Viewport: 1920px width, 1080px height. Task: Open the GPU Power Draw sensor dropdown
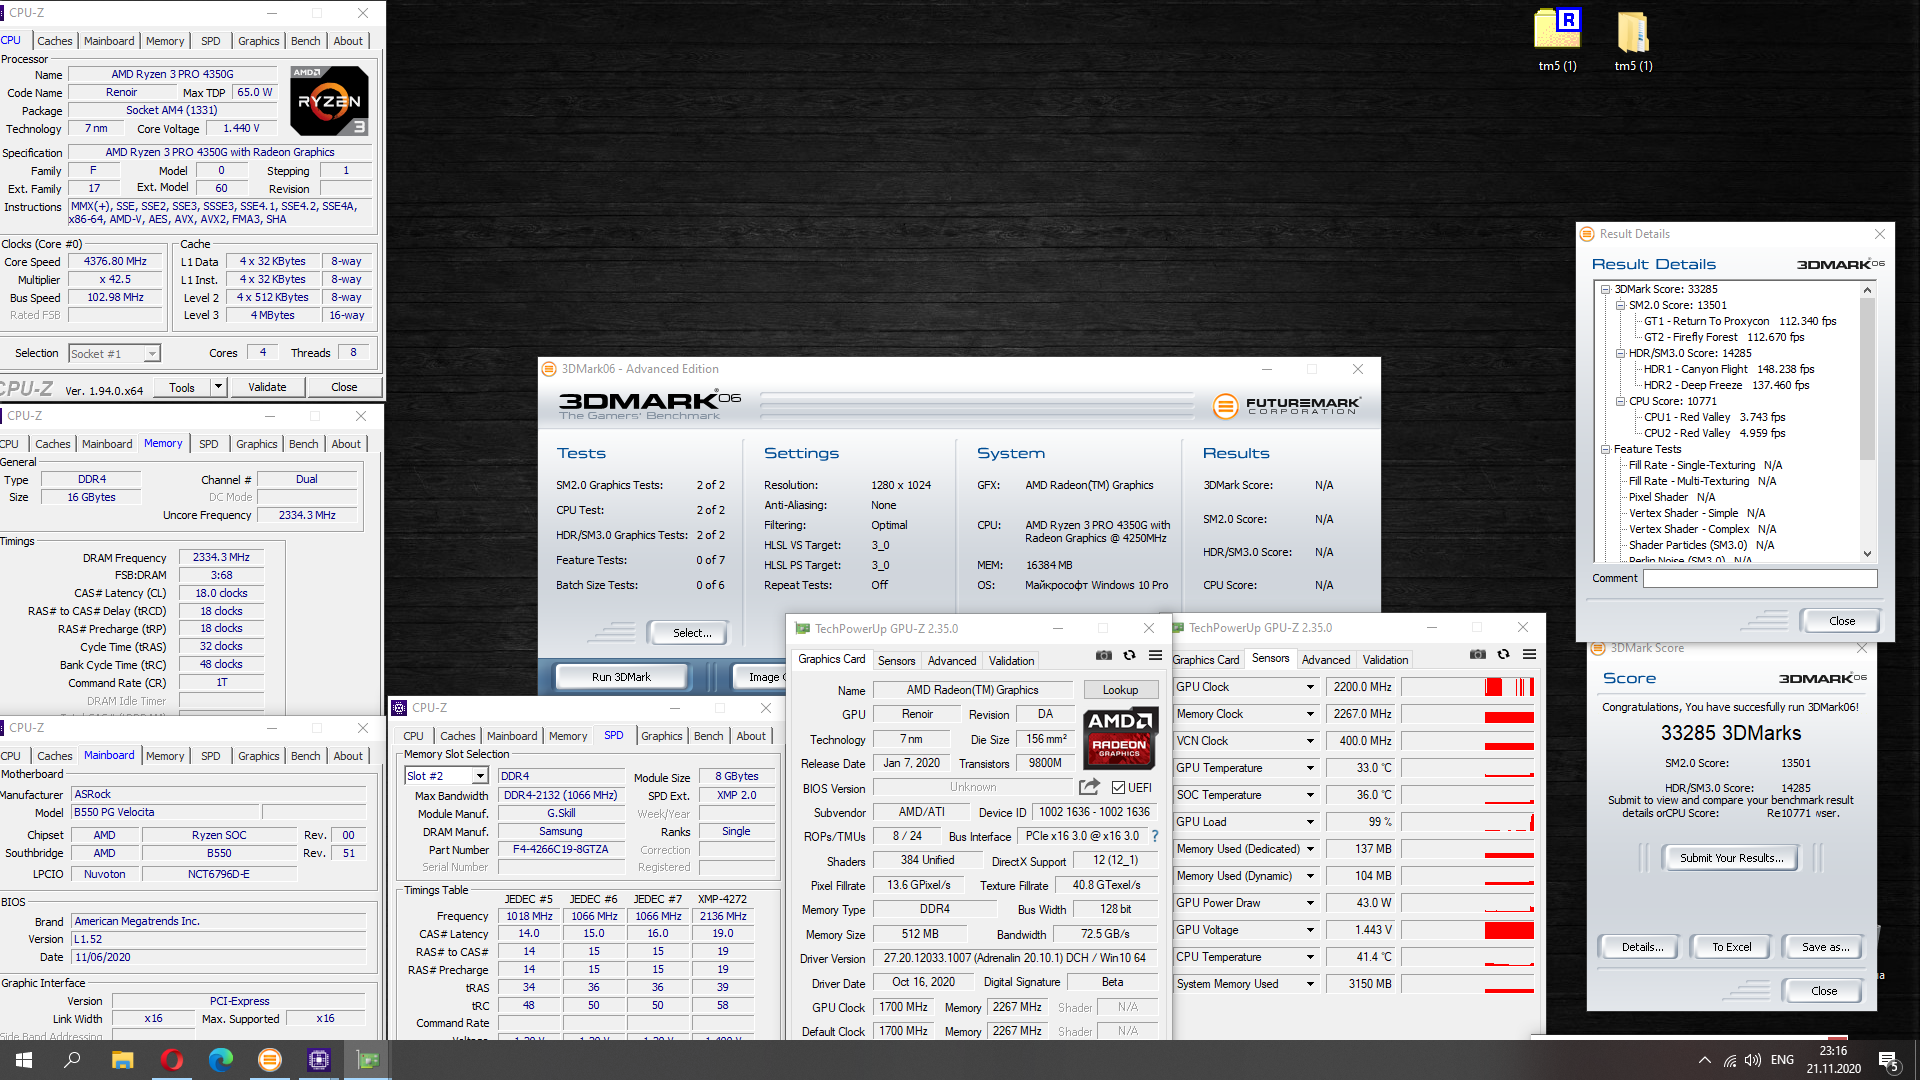1310,903
